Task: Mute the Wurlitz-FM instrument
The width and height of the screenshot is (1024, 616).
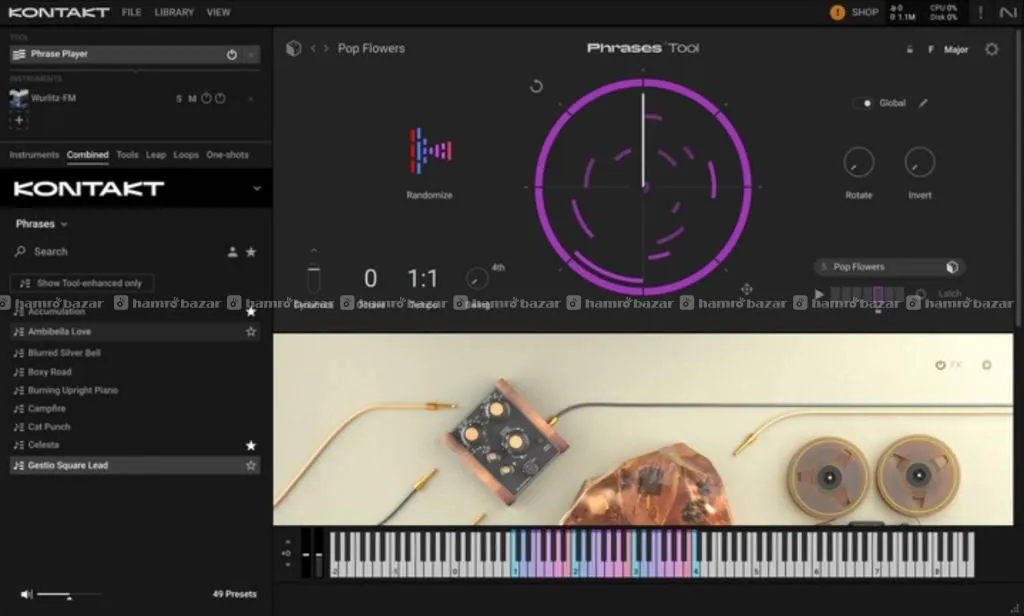Action: (192, 99)
